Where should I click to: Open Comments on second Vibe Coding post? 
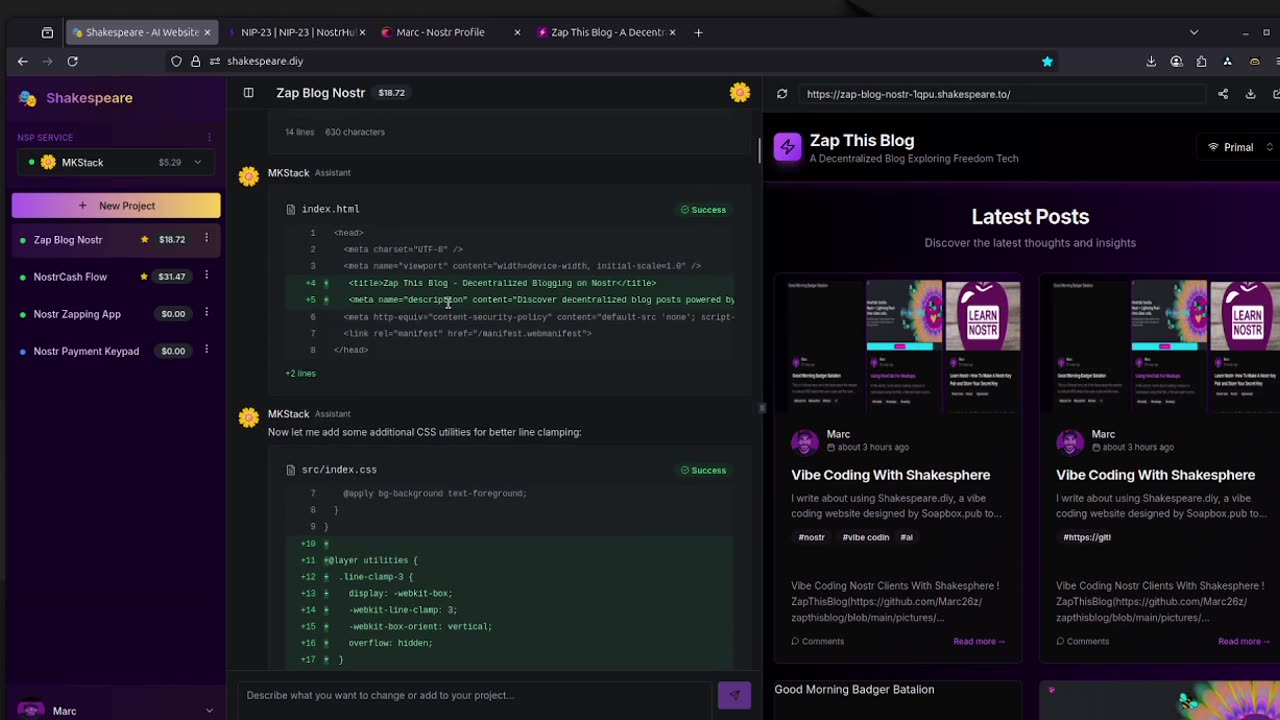(1083, 641)
